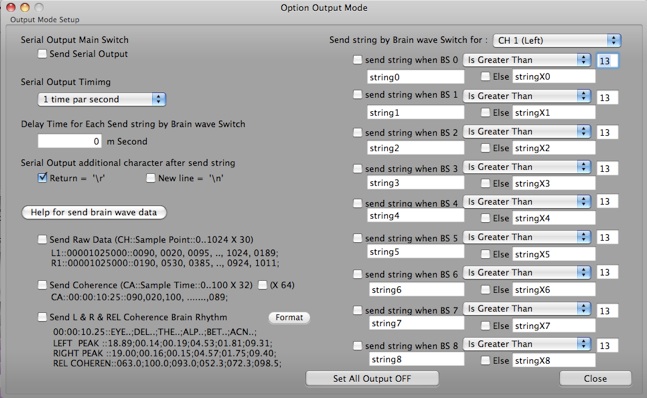
Task: Click Help for send brain wave data
Action: (94, 212)
